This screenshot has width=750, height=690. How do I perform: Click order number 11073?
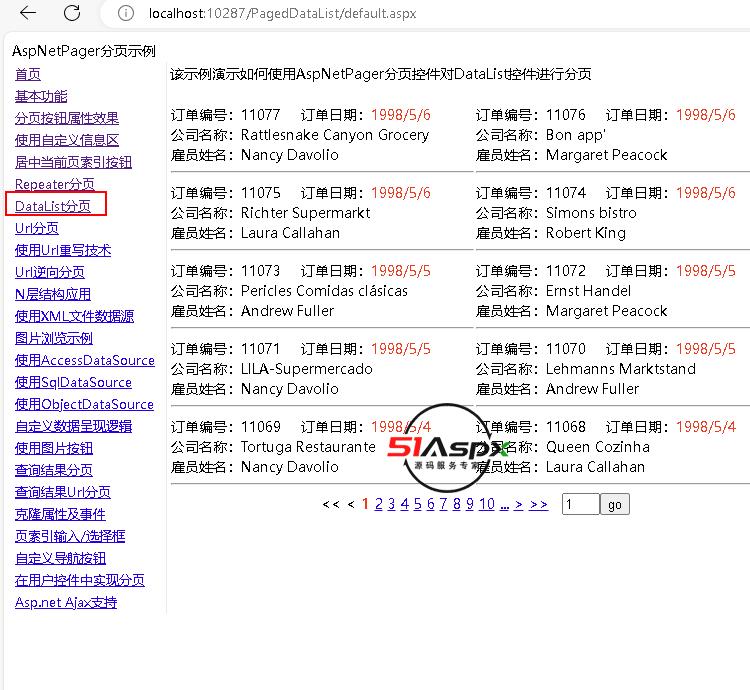(x=260, y=271)
